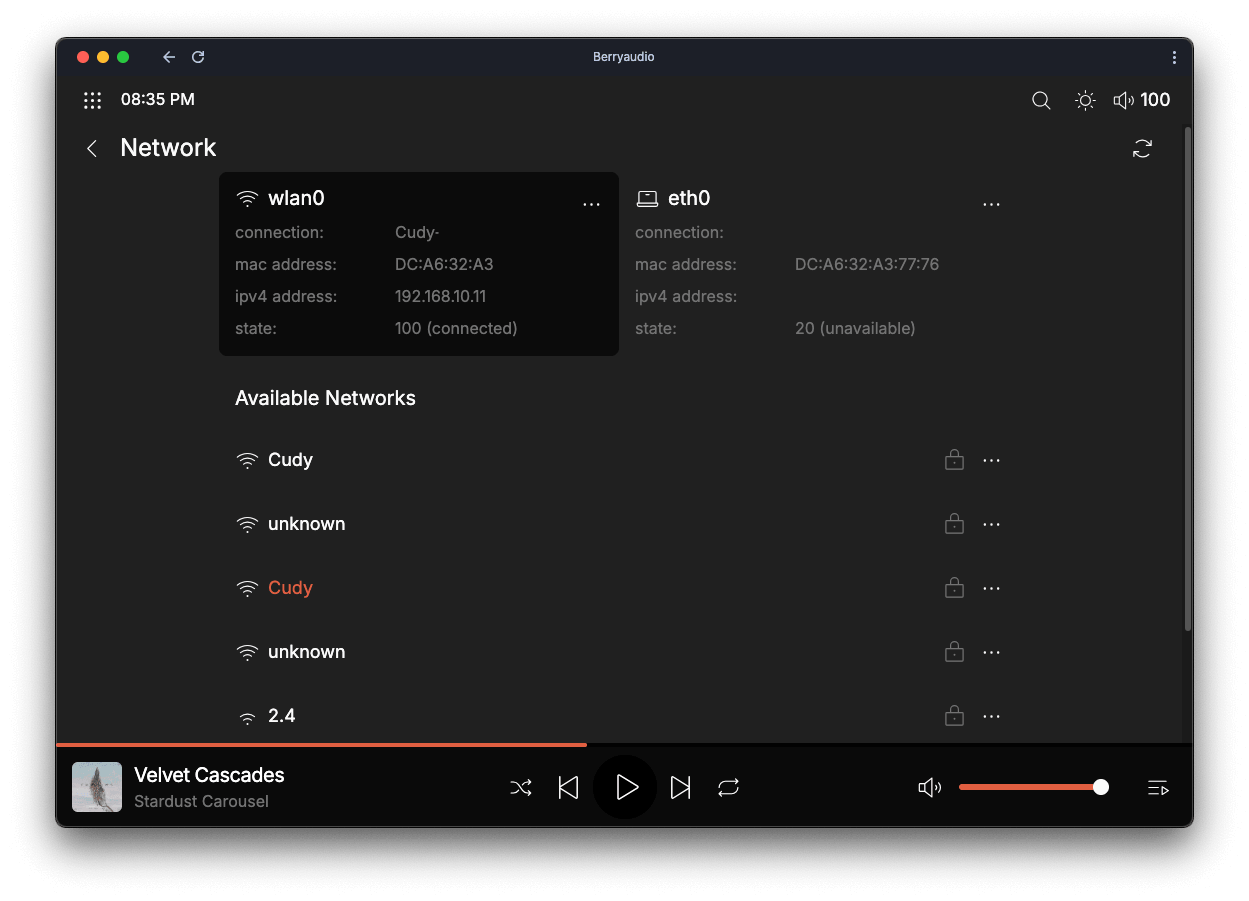Open the play queue icon
This screenshot has height=901, width=1249.
pos(1158,788)
